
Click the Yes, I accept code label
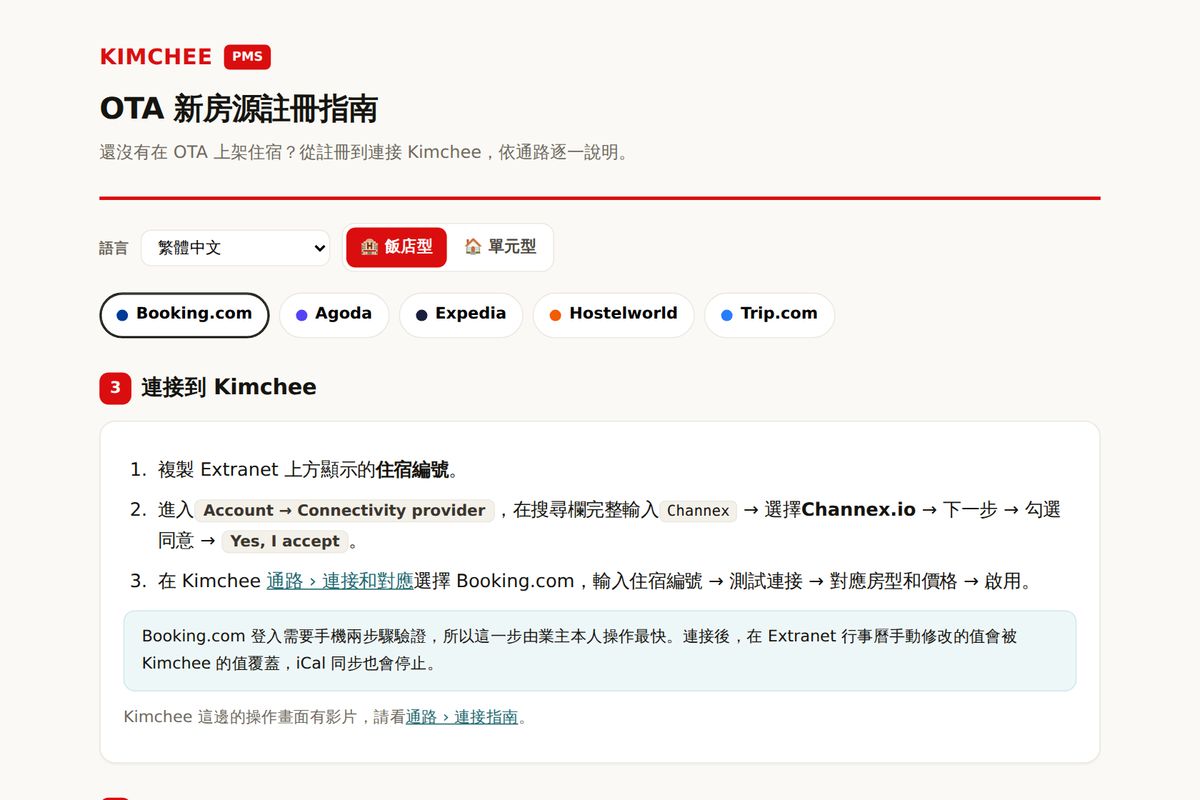[x=285, y=541]
